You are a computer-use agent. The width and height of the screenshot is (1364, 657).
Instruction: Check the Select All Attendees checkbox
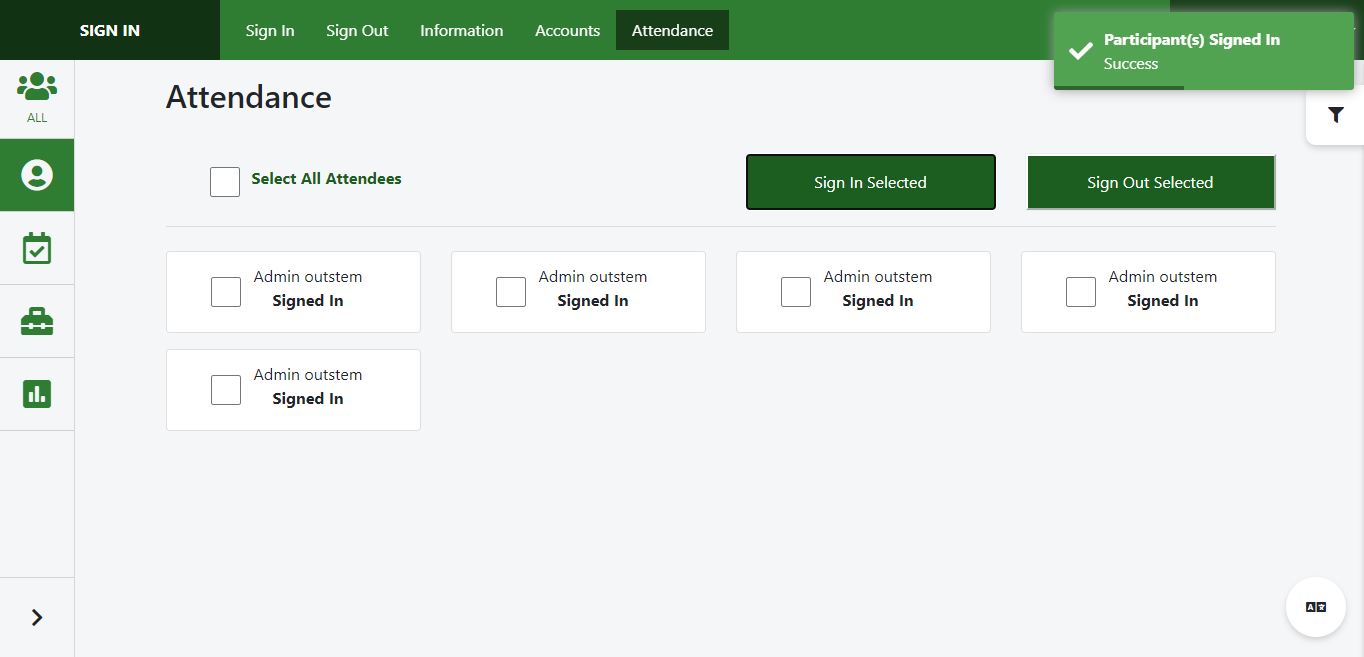pos(225,182)
